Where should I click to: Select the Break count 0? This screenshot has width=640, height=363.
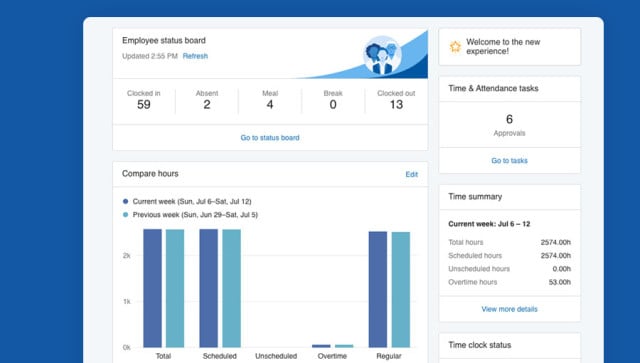pyautogui.click(x=333, y=105)
